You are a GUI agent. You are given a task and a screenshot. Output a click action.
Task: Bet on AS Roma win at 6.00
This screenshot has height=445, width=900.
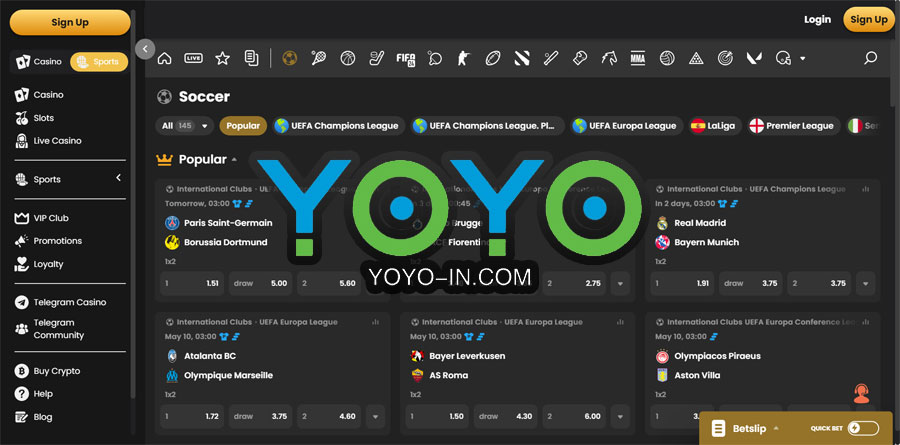574,416
